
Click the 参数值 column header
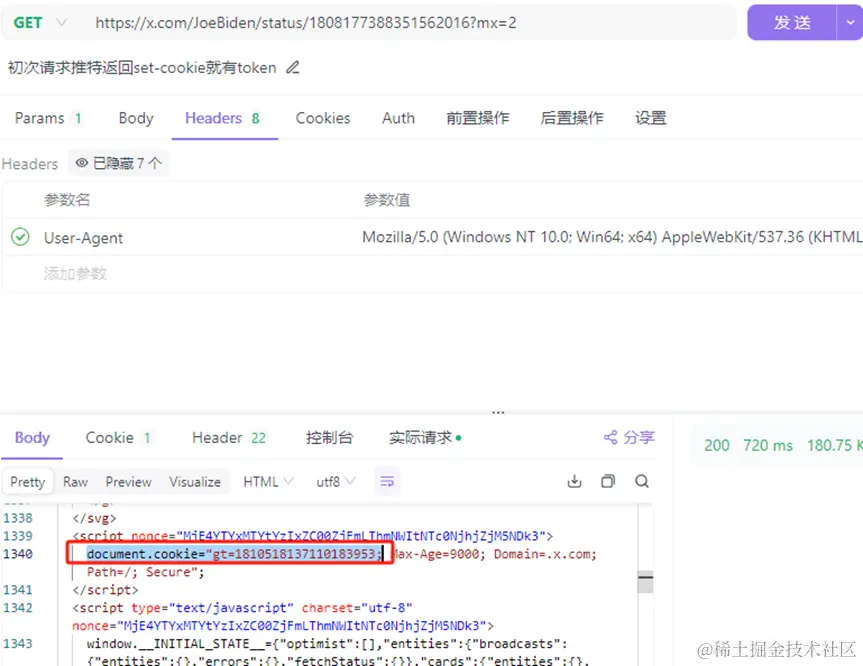pyautogui.click(x=386, y=200)
